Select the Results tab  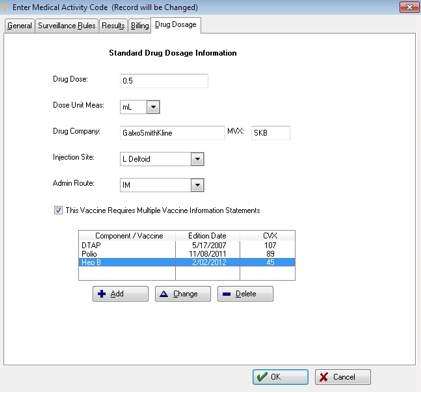[x=113, y=26]
